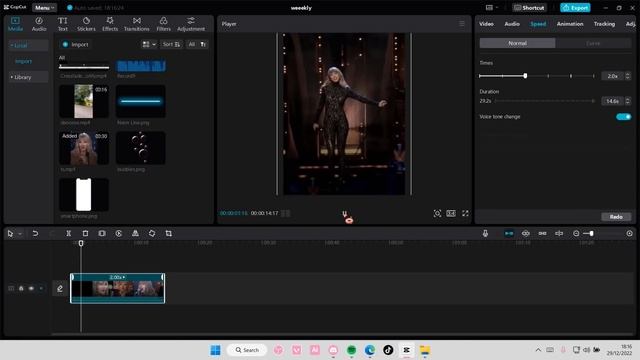Open the layout dropdown near Shortcut
This screenshot has height=360, width=640.
click(x=492, y=8)
